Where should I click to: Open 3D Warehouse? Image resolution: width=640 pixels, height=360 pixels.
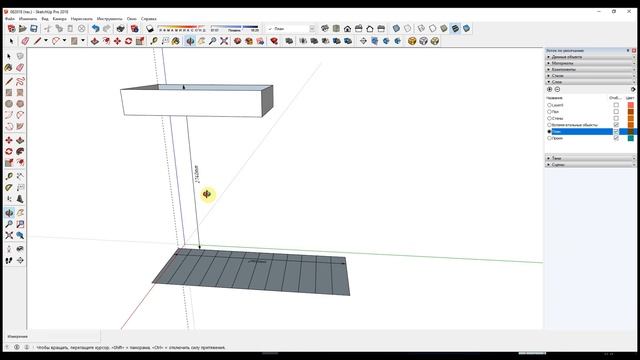[x=238, y=41]
